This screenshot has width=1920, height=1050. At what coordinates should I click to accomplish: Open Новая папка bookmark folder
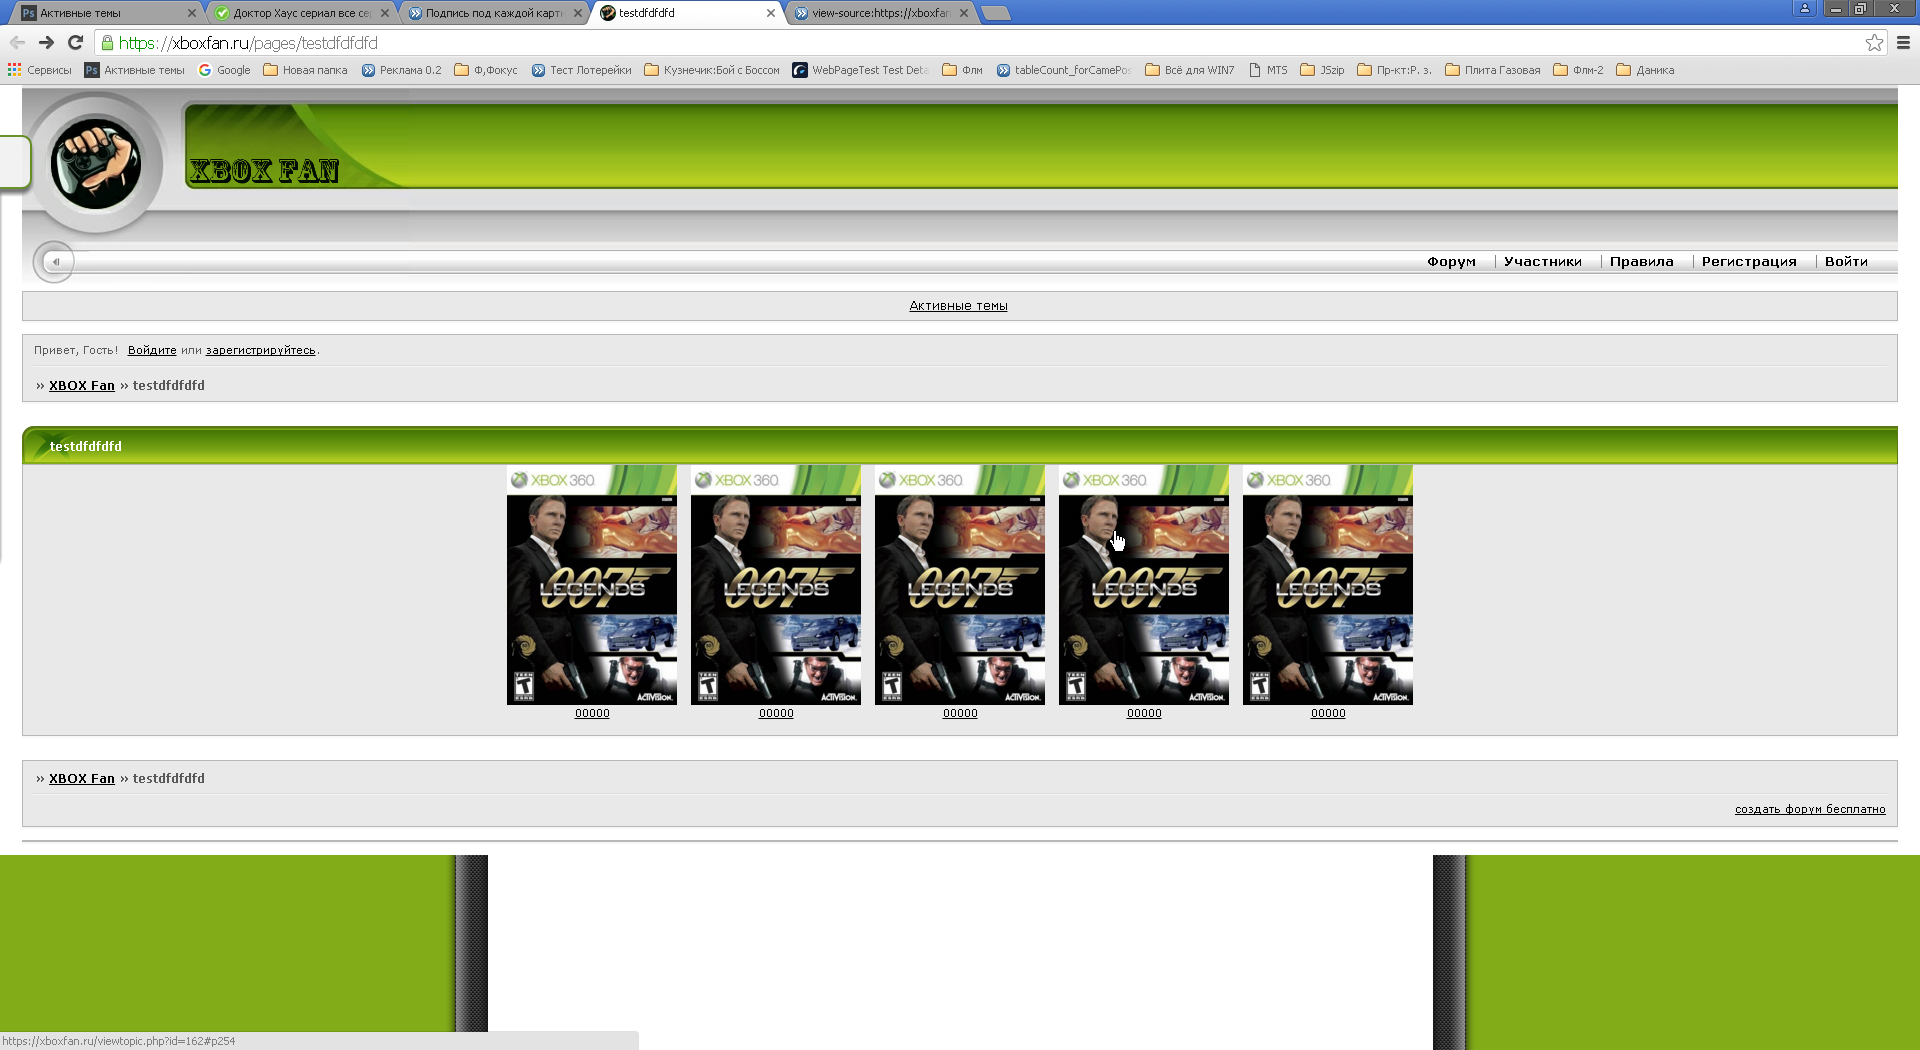point(305,70)
